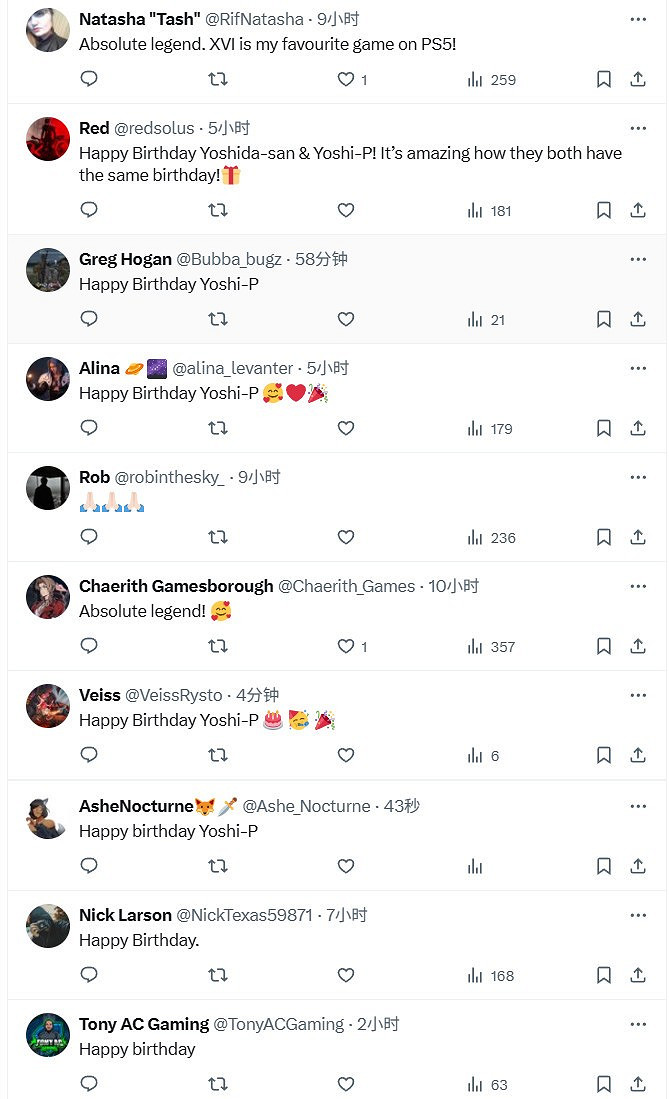The image size is (669, 1099).
Task: View analytics on Alina's tweet
Action: click(x=475, y=428)
